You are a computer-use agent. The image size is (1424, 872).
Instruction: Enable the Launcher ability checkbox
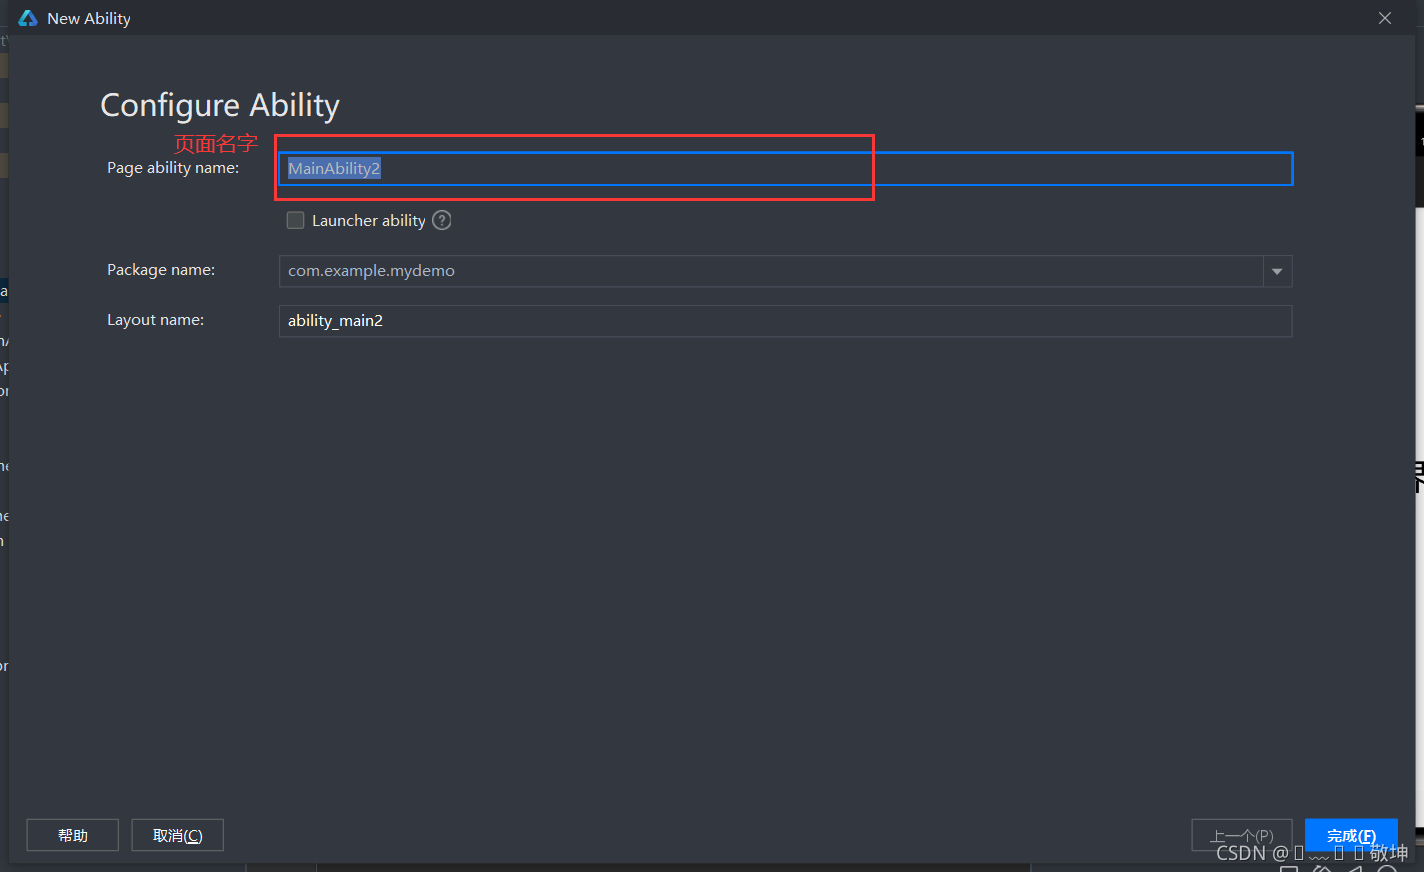click(295, 220)
